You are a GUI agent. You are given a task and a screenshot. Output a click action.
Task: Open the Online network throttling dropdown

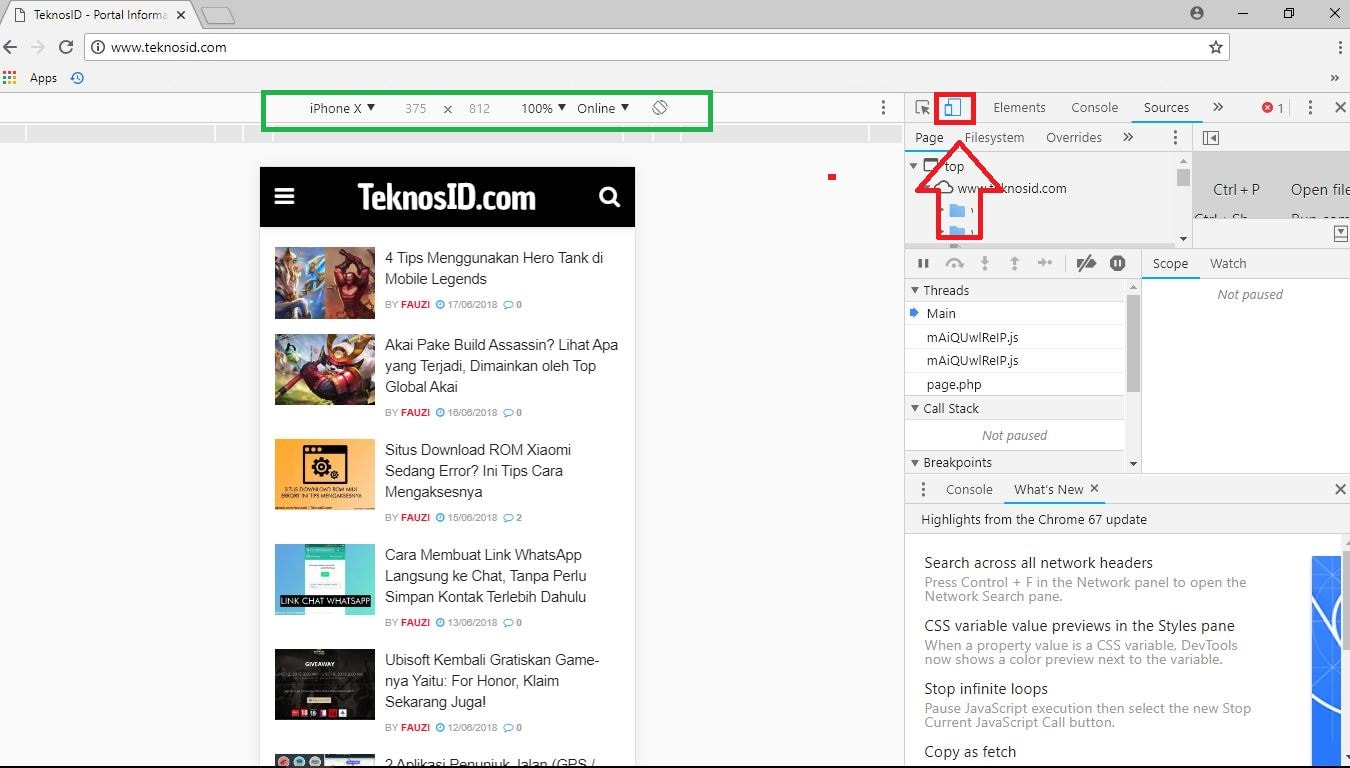[603, 108]
